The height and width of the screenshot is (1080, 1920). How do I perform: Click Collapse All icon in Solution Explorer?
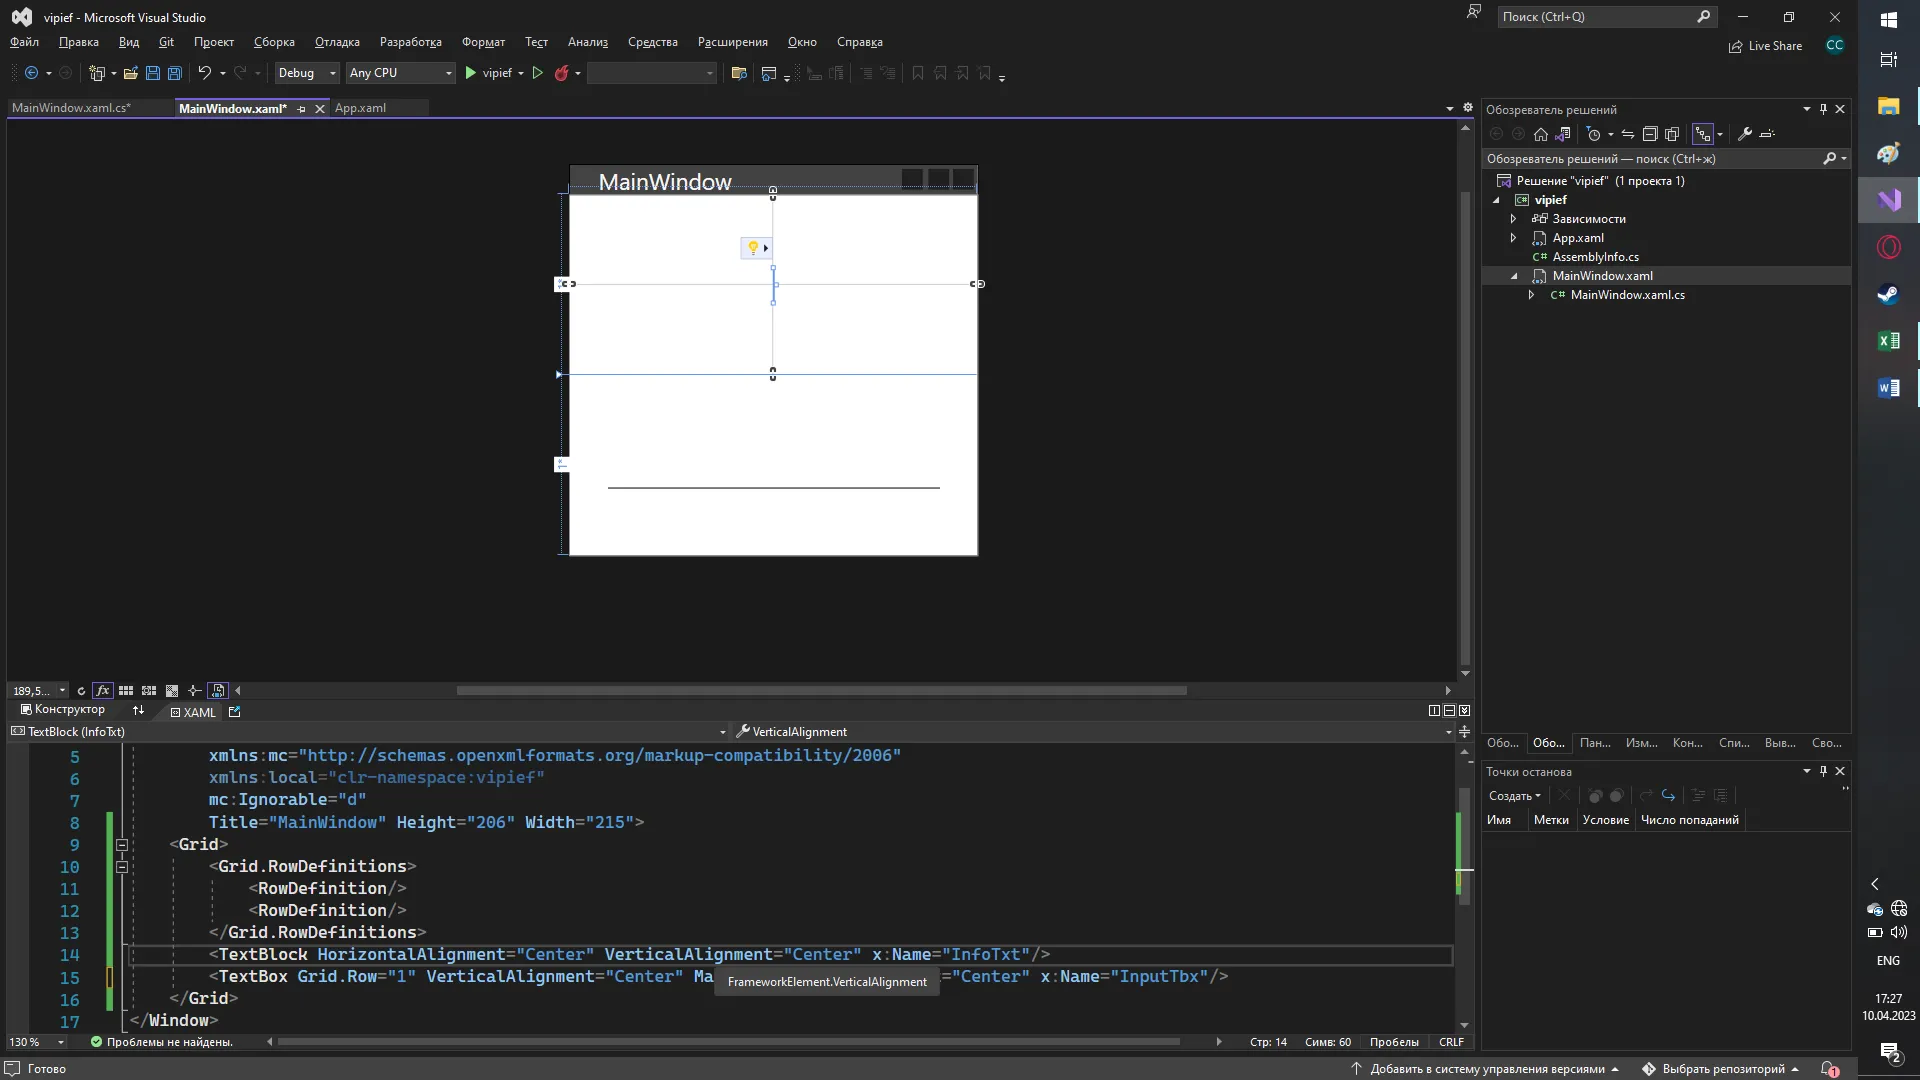click(1650, 134)
